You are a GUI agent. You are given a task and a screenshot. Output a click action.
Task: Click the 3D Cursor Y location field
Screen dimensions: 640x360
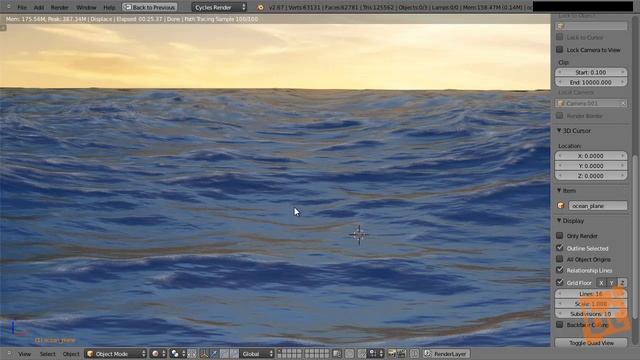click(591, 166)
